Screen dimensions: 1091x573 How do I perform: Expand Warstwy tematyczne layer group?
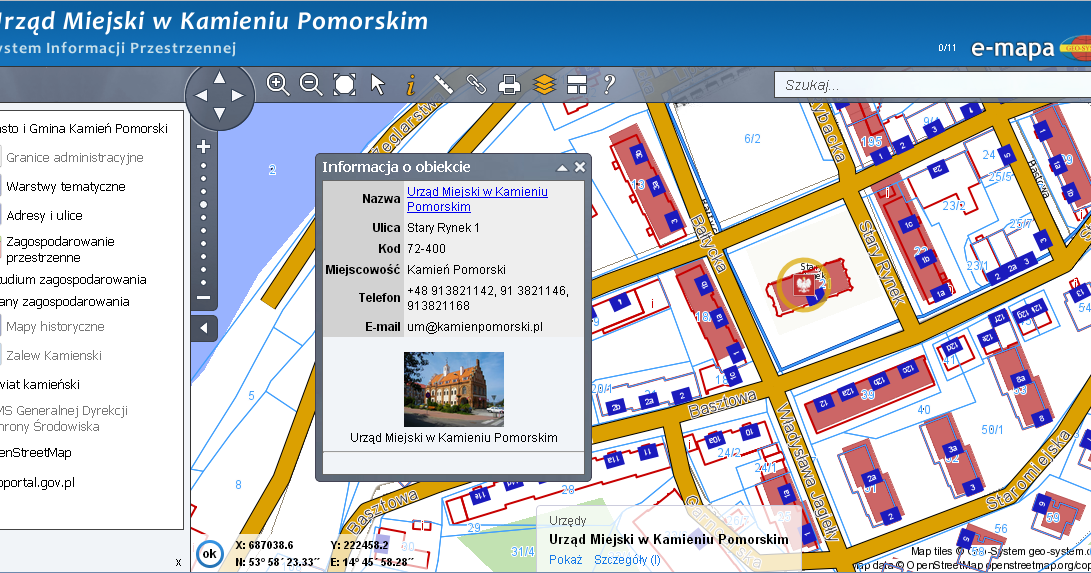[65, 186]
